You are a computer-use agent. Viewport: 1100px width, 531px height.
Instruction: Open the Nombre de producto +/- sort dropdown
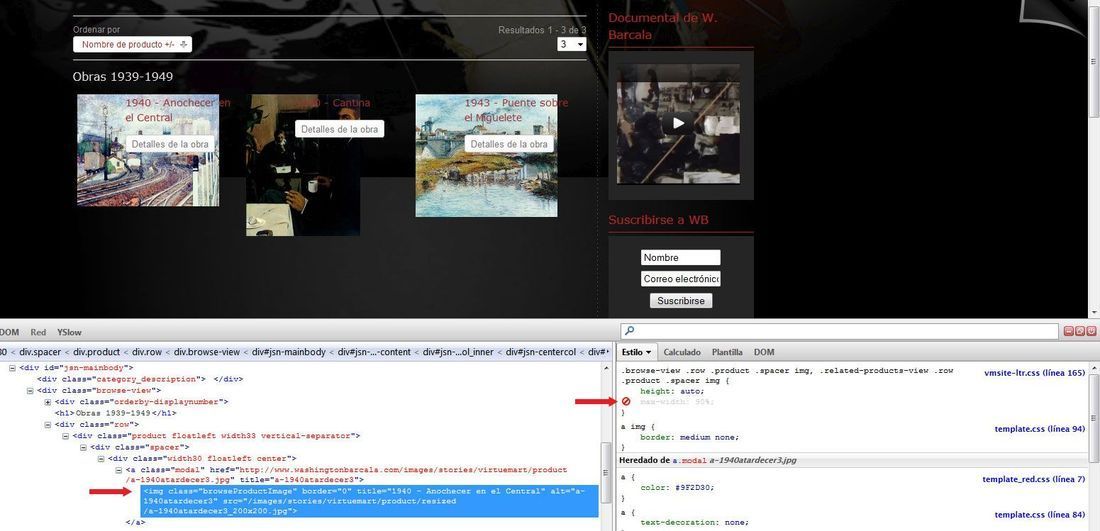click(132, 44)
